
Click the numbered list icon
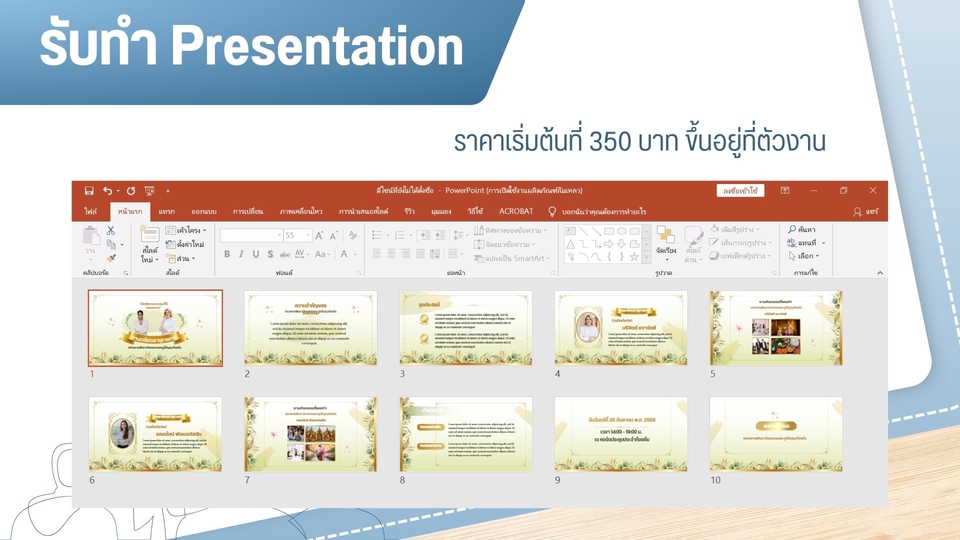click(x=400, y=235)
